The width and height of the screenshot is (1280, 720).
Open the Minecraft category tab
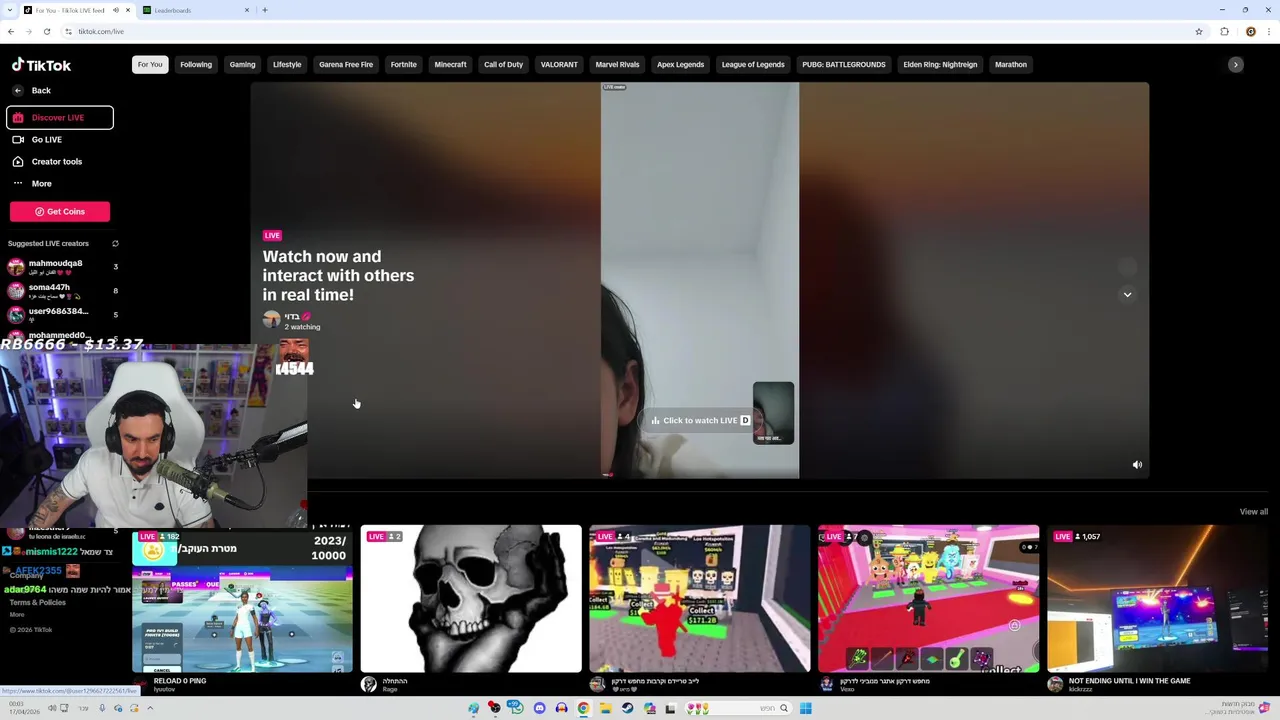(x=450, y=65)
